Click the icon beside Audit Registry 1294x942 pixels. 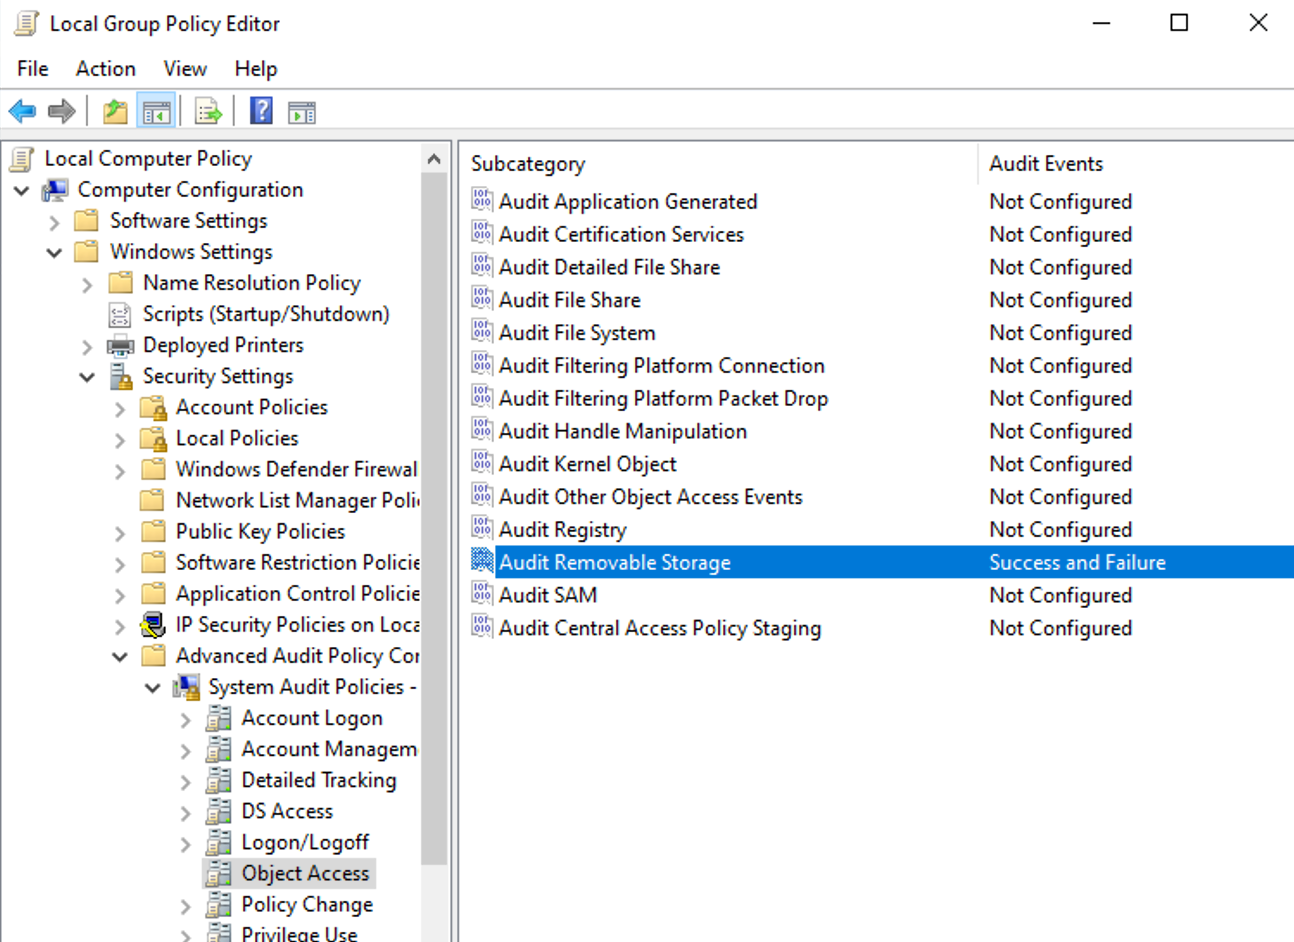click(x=482, y=529)
